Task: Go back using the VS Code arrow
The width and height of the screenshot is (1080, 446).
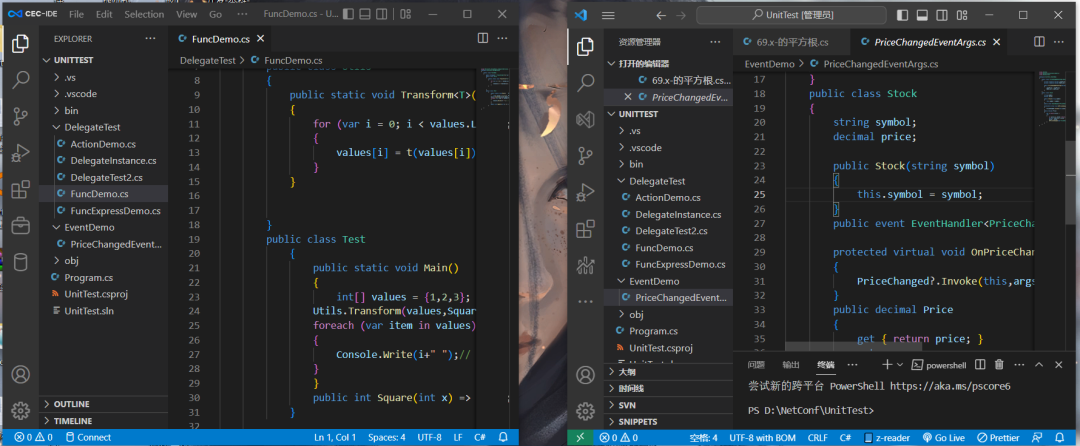Action: point(661,15)
